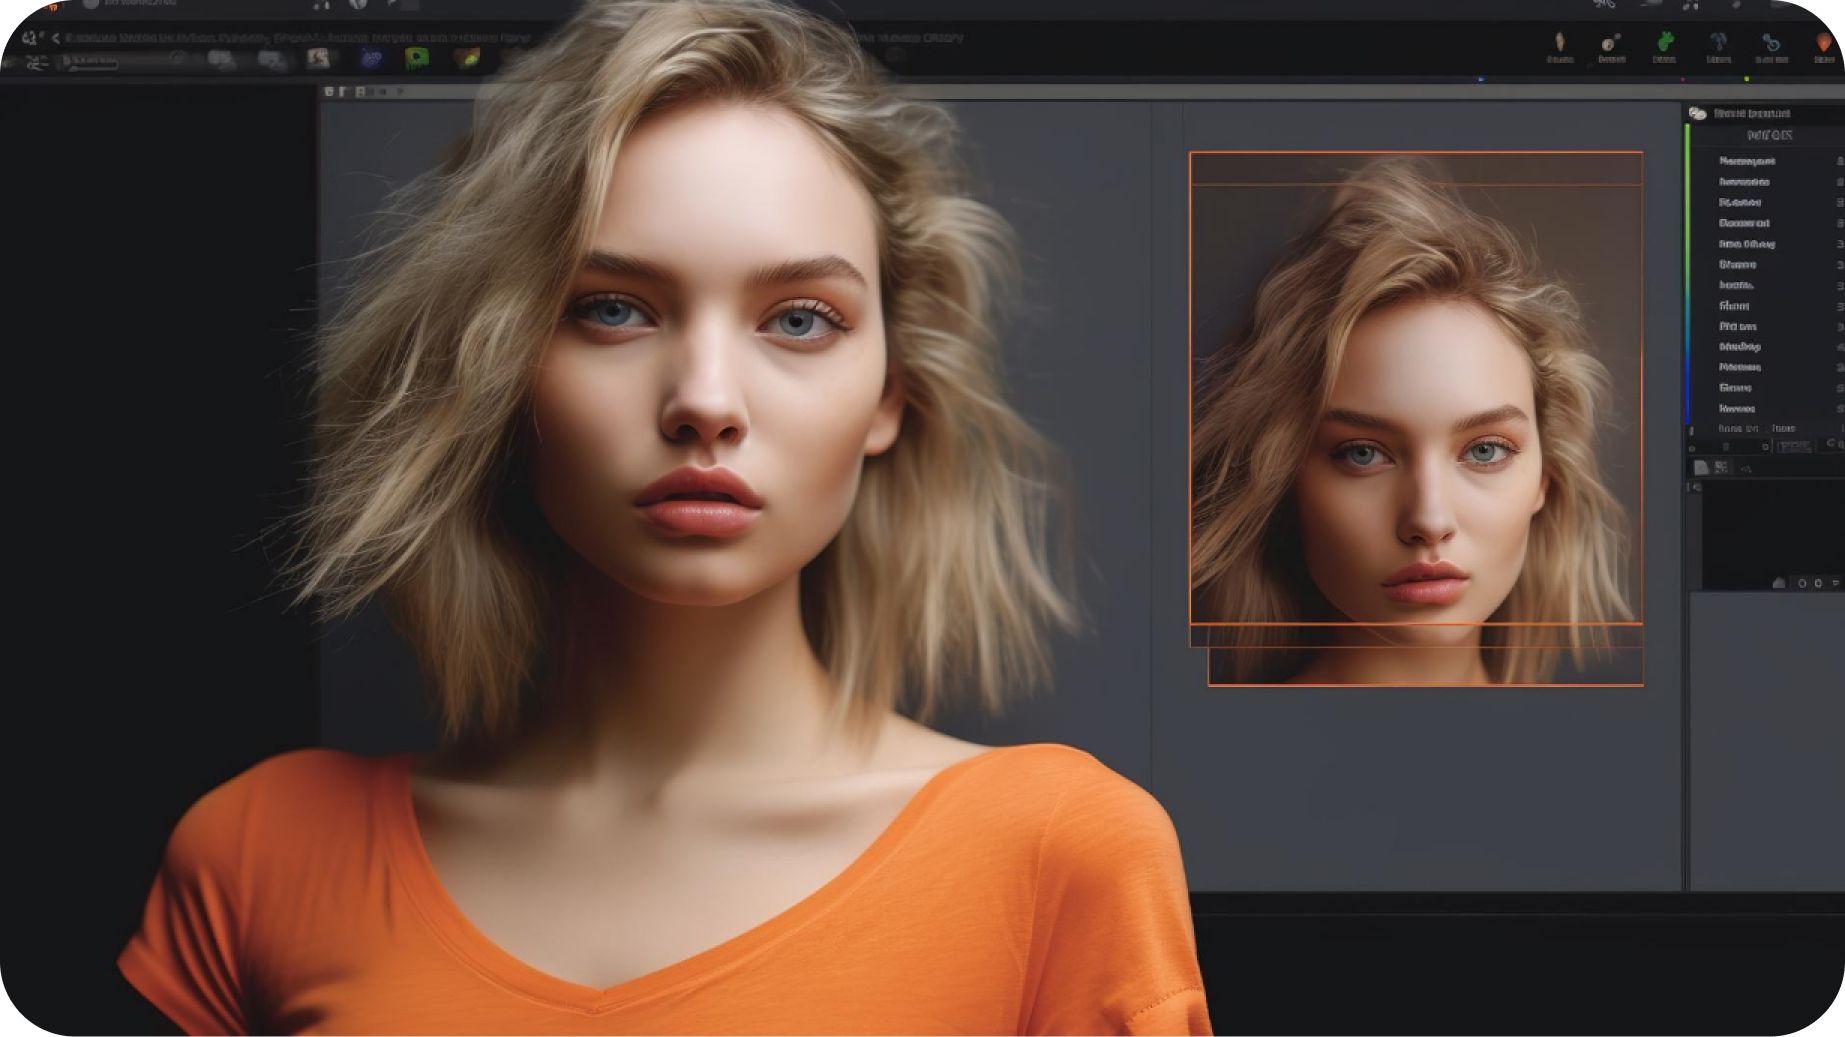Click the portrait preview inside the orange frame
This screenshot has width=1845, height=1037.
1415,400
